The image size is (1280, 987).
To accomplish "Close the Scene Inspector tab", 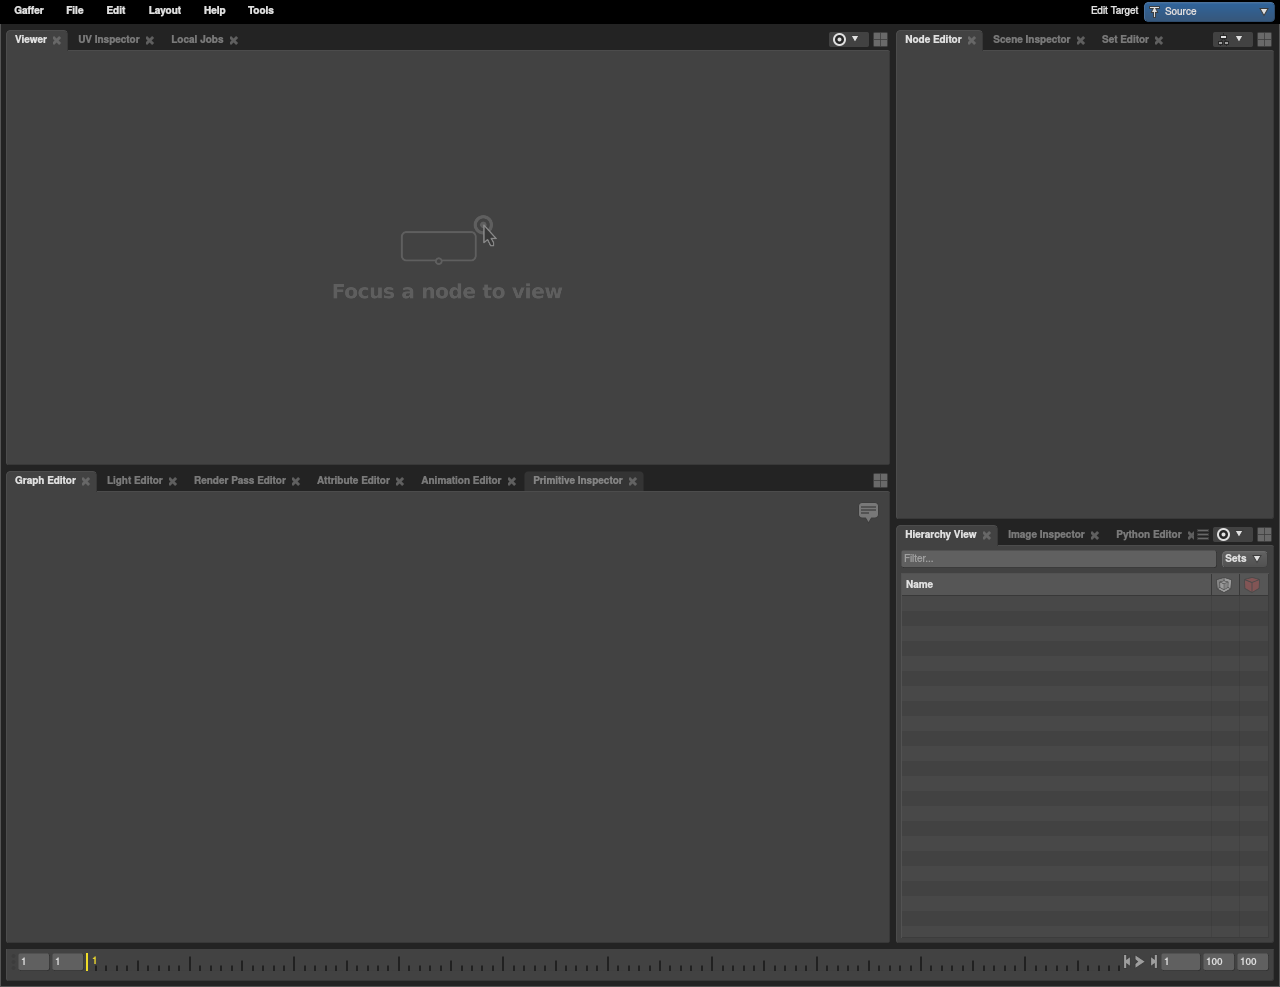I will pyautogui.click(x=1081, y=40).
